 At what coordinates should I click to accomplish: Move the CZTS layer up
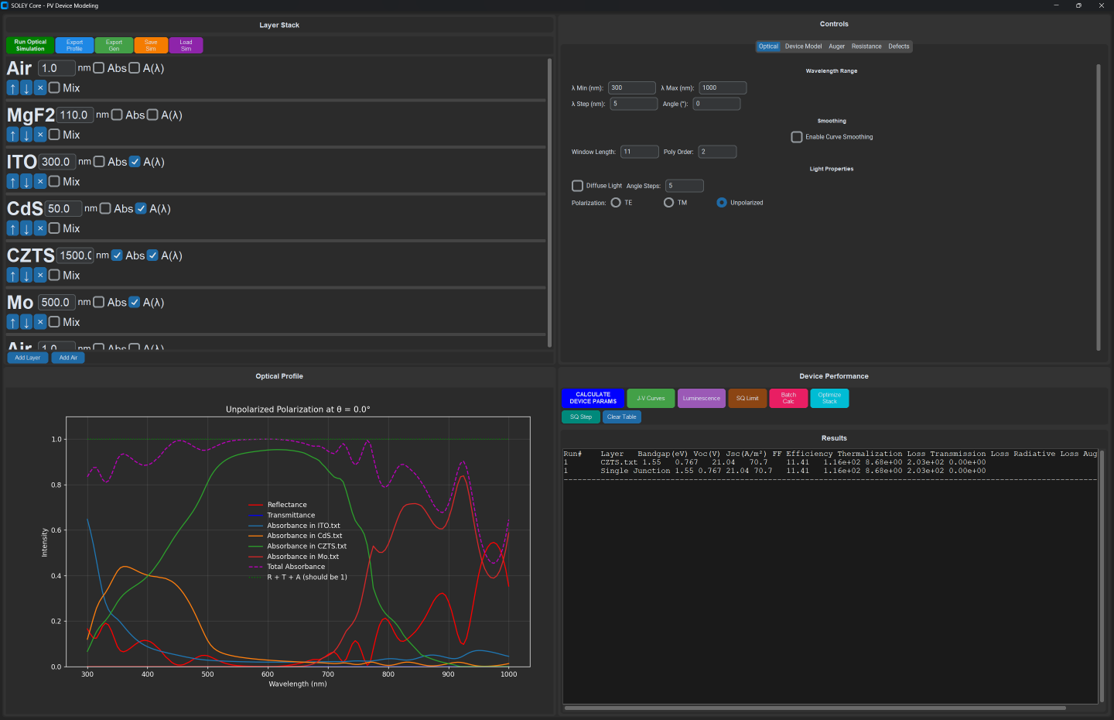coord(11,274)
